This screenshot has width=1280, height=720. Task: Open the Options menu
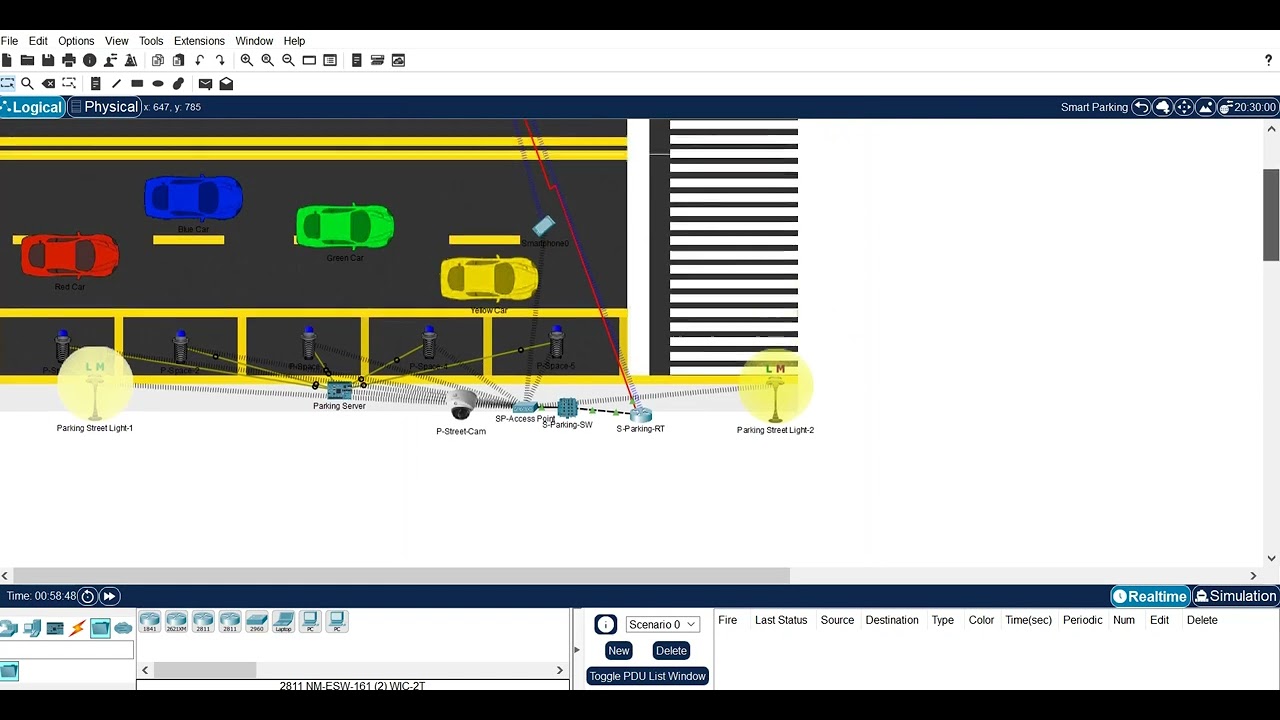click(76, 41)
